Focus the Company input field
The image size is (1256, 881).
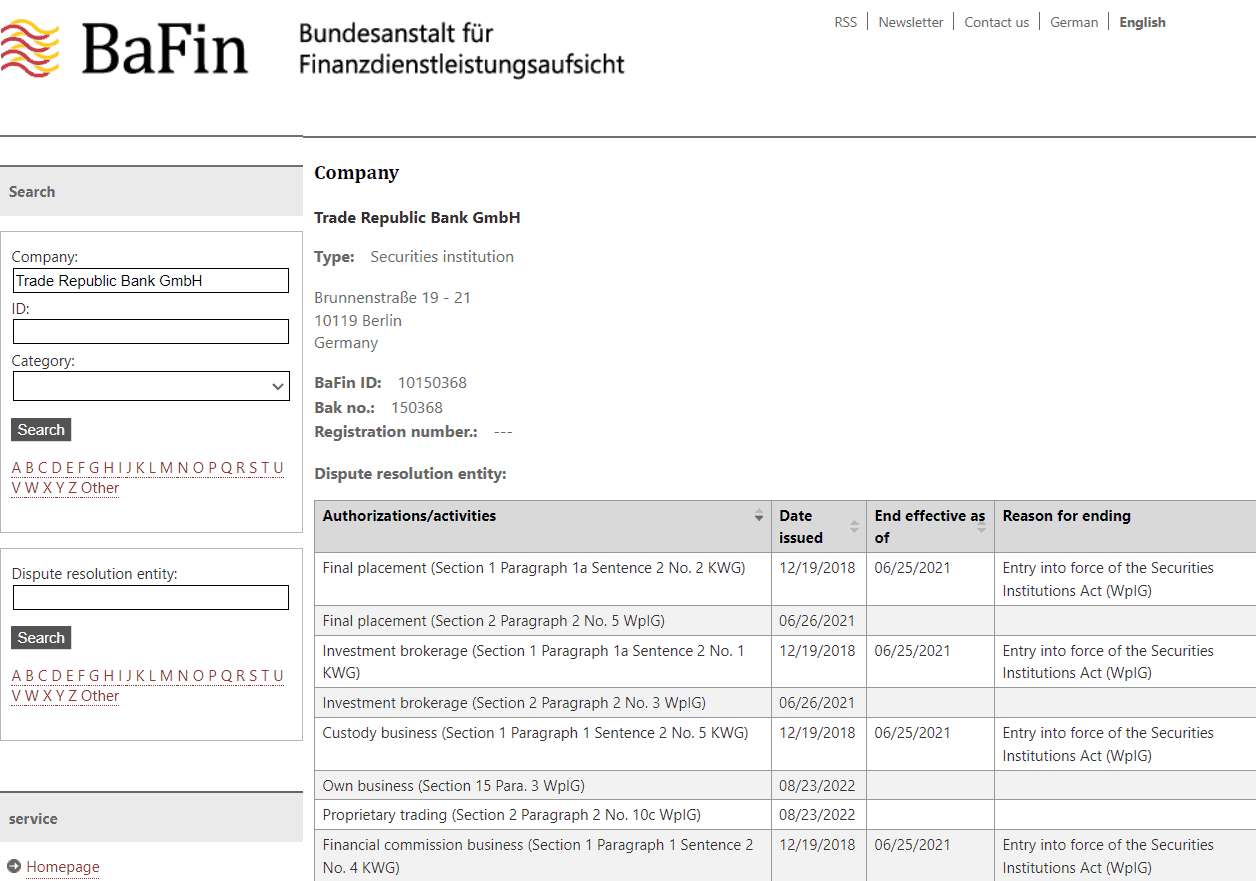click(151, 281)
